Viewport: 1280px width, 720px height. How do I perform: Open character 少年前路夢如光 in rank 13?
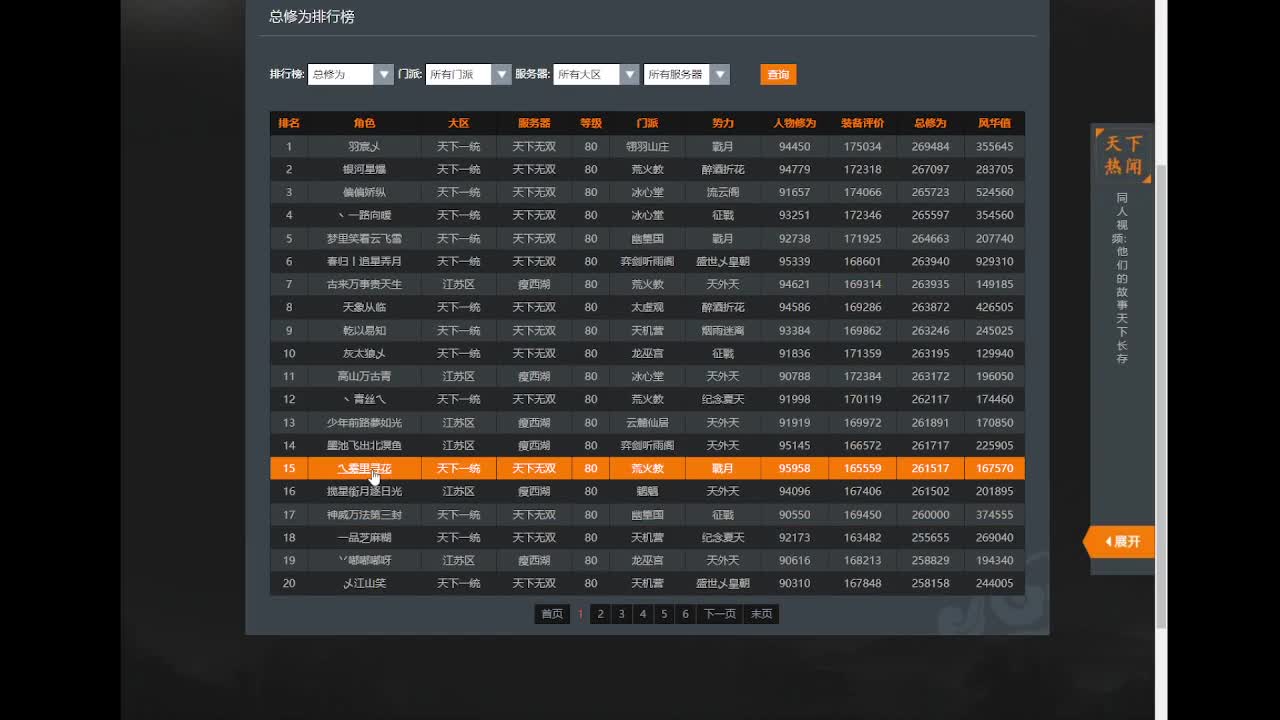point(364,422)
